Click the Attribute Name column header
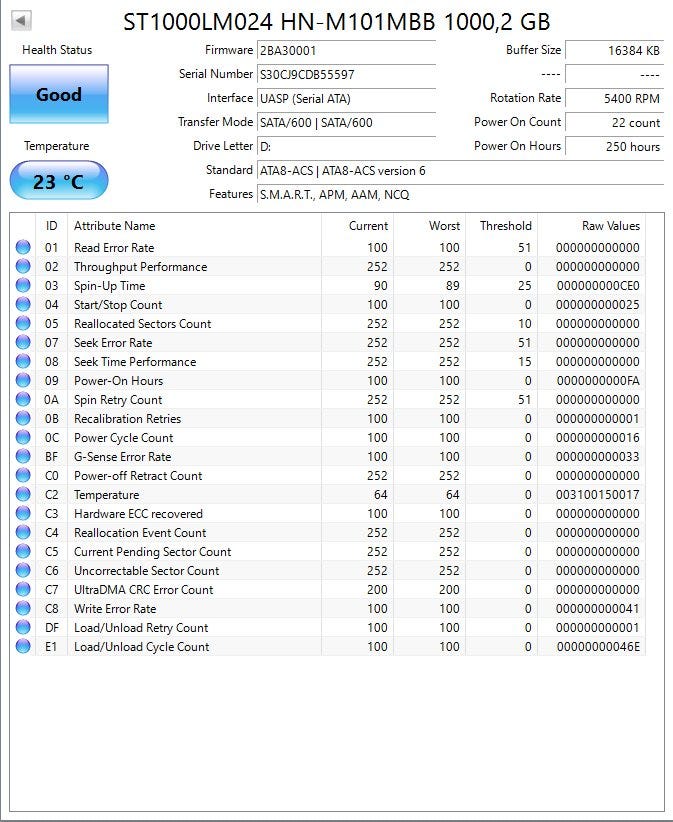The height and width of the screenshot is (822, 673). click(115, 226)
